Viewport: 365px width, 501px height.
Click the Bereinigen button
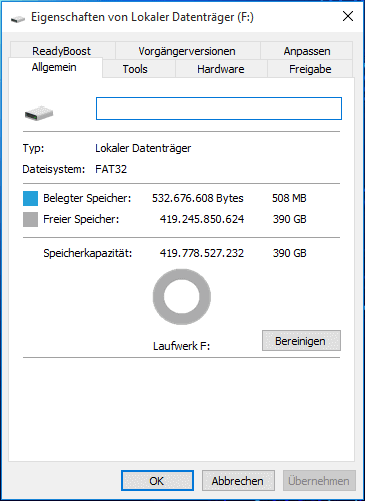click(x=301, y=341)
